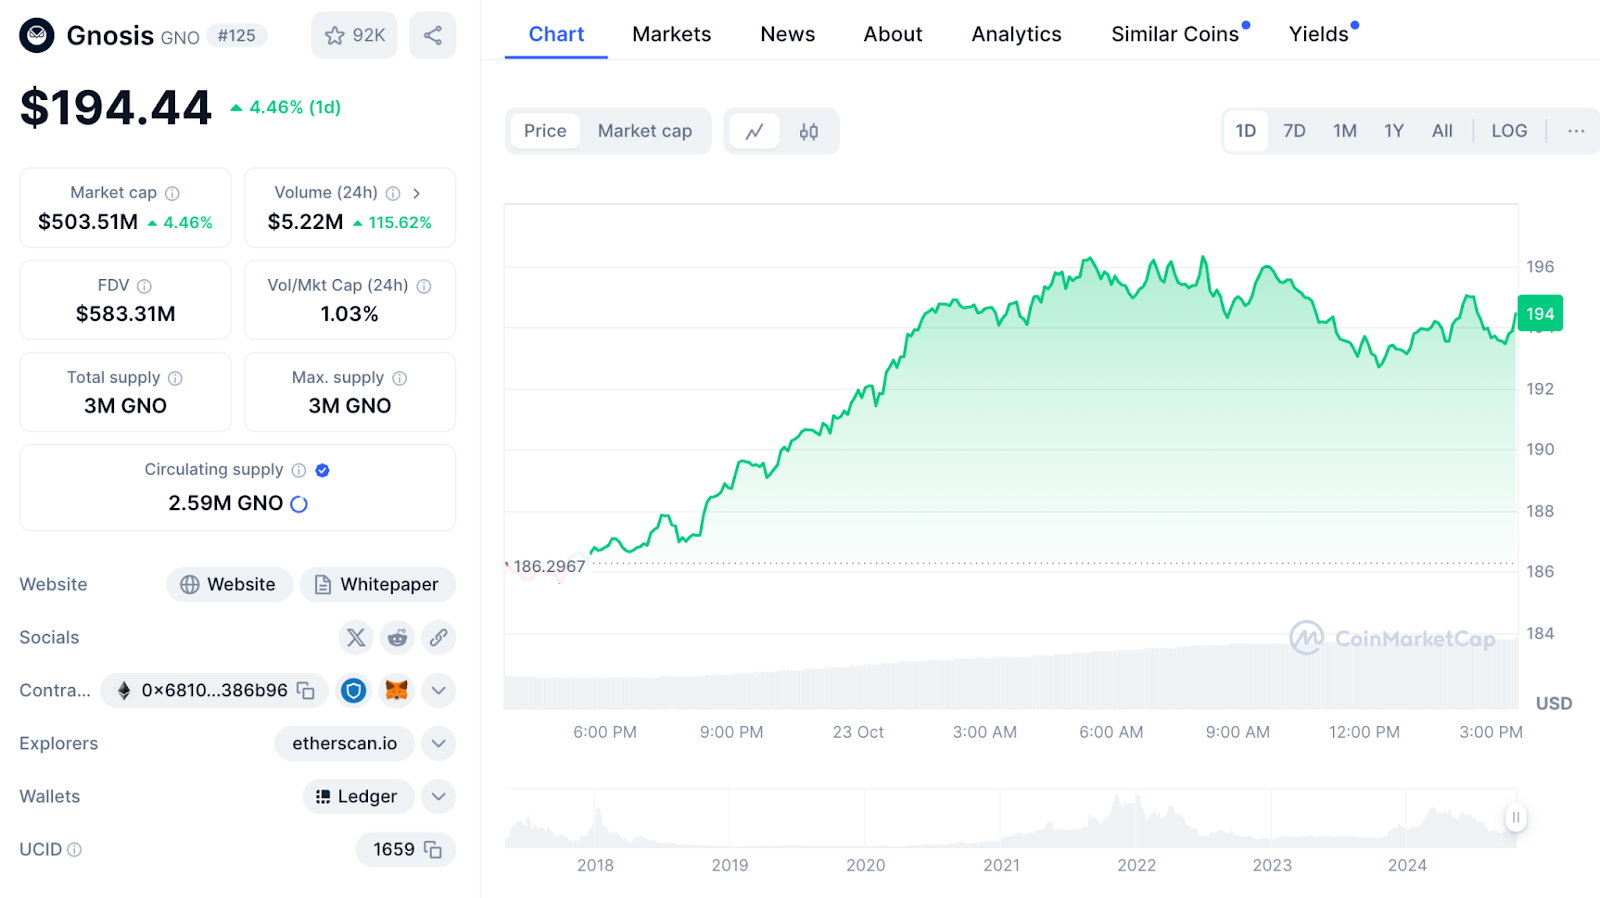Open Volume (24h) info icon

click(x=393, y=193)
